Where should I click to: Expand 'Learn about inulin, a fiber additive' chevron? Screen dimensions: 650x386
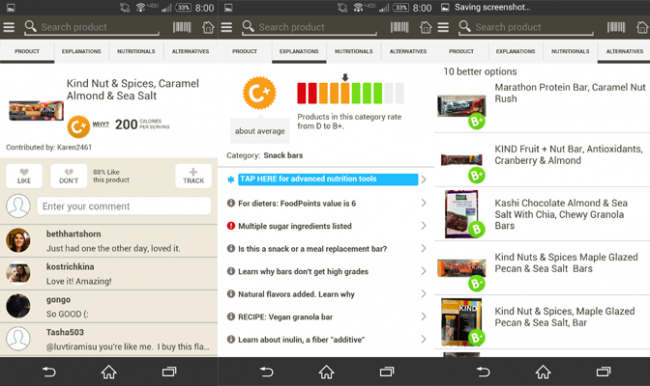[424, 339]
